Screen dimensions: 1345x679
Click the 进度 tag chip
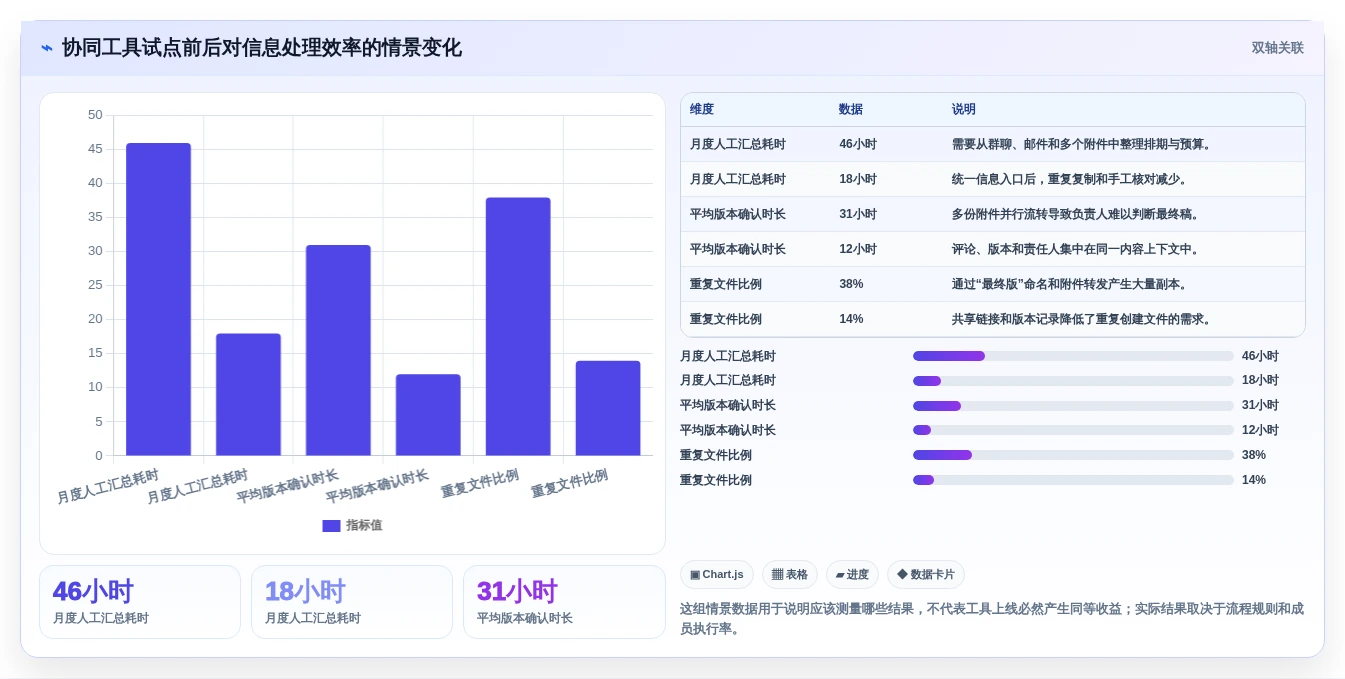coord(852,575)
